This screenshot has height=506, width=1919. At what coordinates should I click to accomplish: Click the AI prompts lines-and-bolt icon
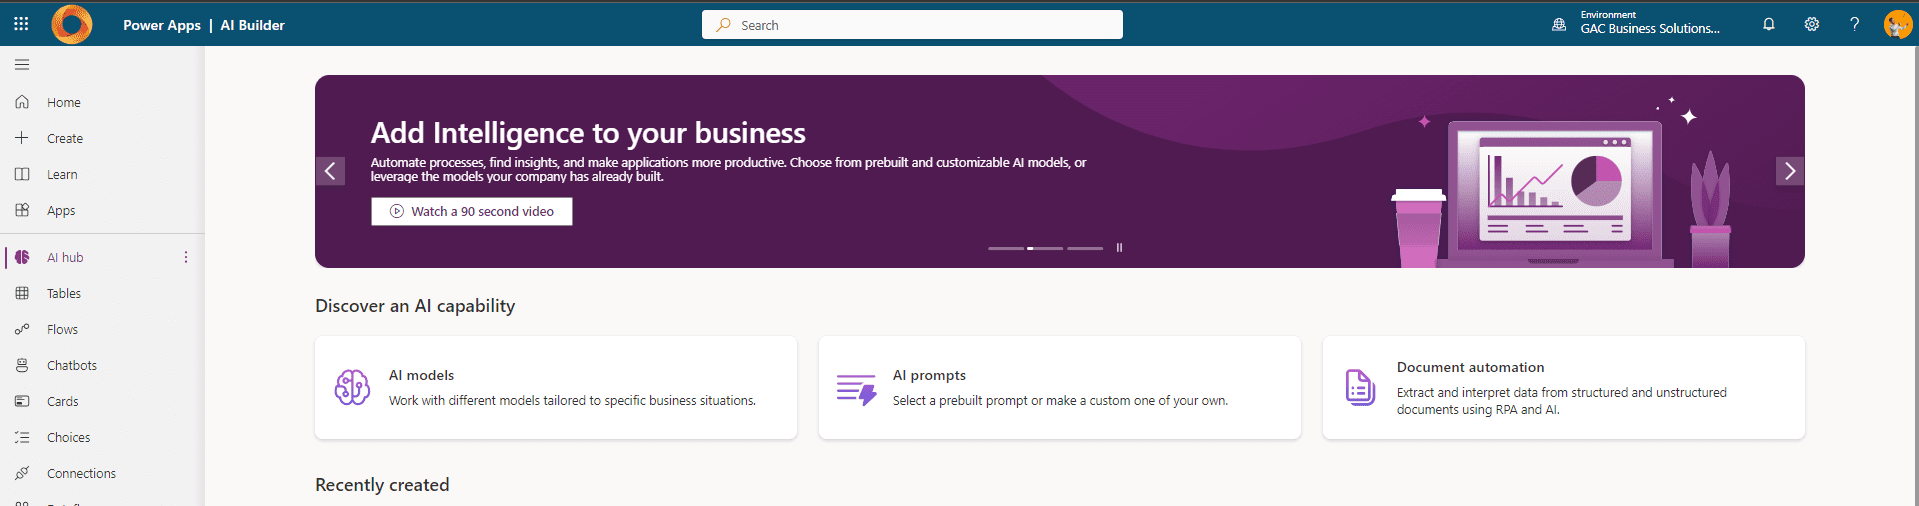[x=857, y=389]
